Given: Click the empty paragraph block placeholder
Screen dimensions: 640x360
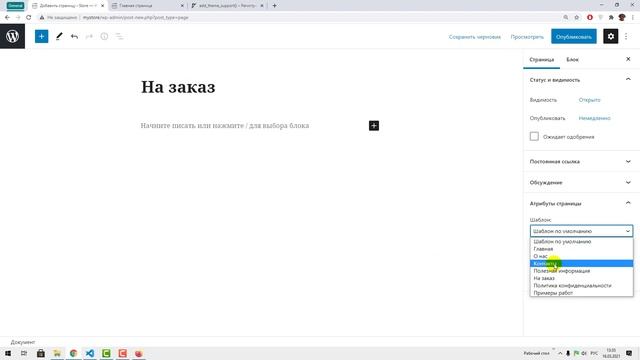Looking at the screenshot, I should coord(225,126).
